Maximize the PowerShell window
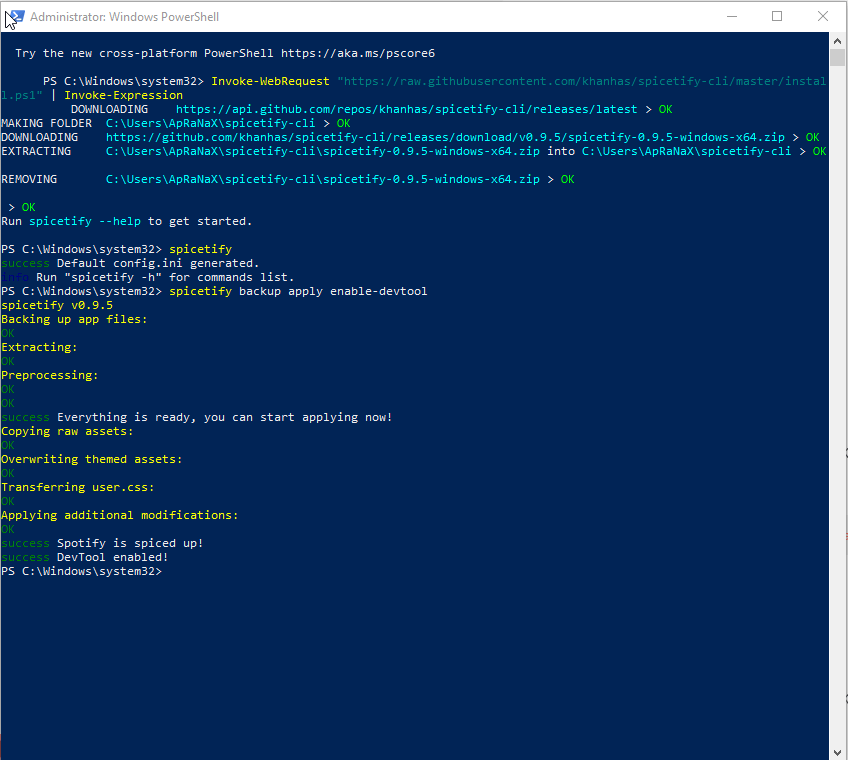This screenshot has height=760, width=848. pyautogui.click(x=777, y=17)
